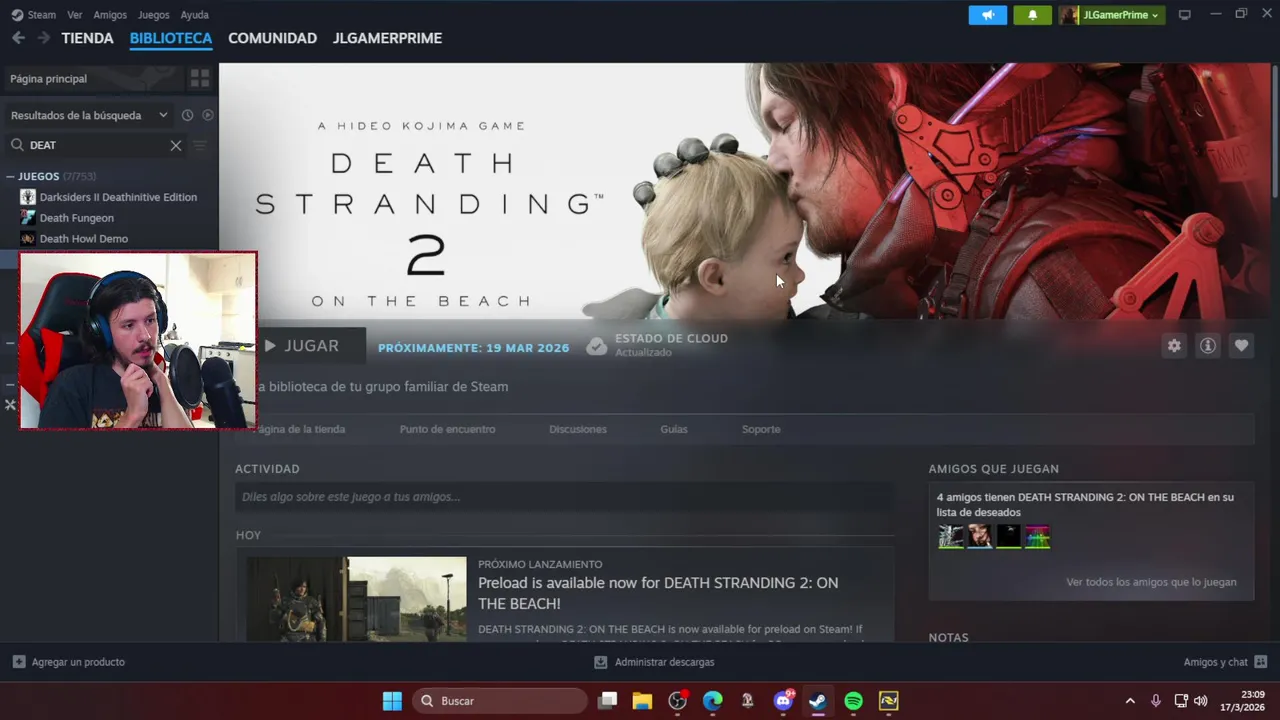Image resolution: width=1280 pixels, height=720 pixels.
Task: Open the Amigos menu
Action: 110,15
